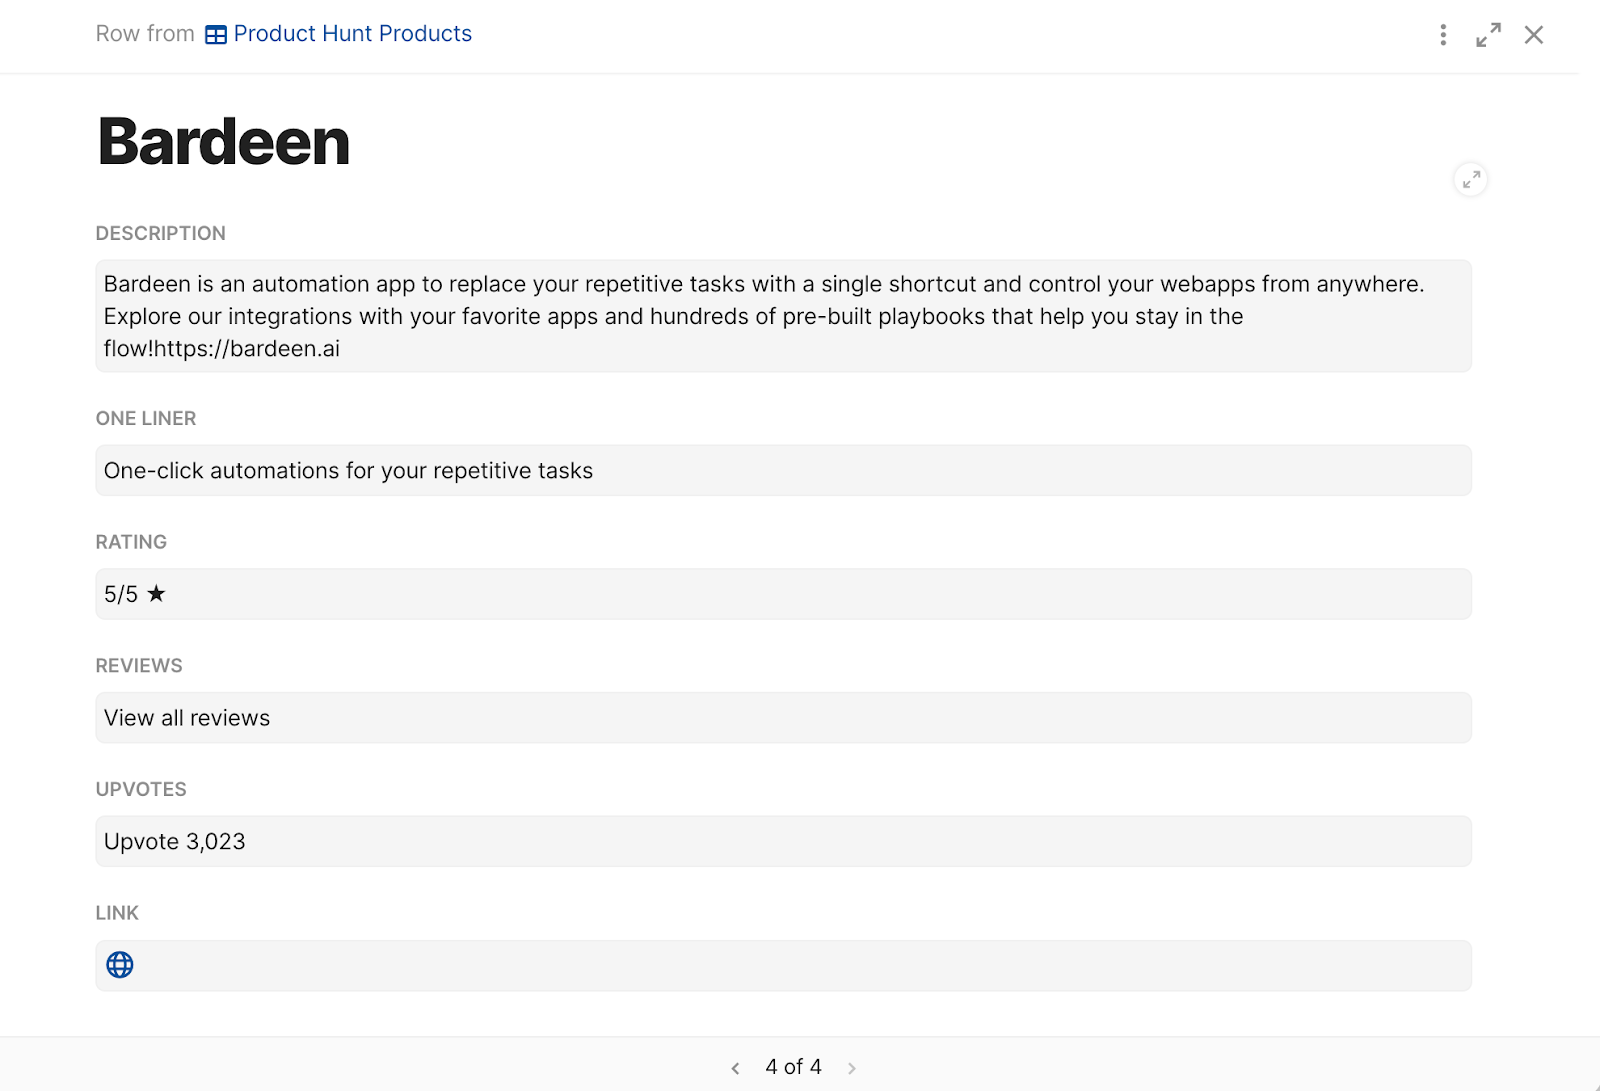Click the REVIEWS label
Screen dimensions: 1600x1091
click(139, 666)
